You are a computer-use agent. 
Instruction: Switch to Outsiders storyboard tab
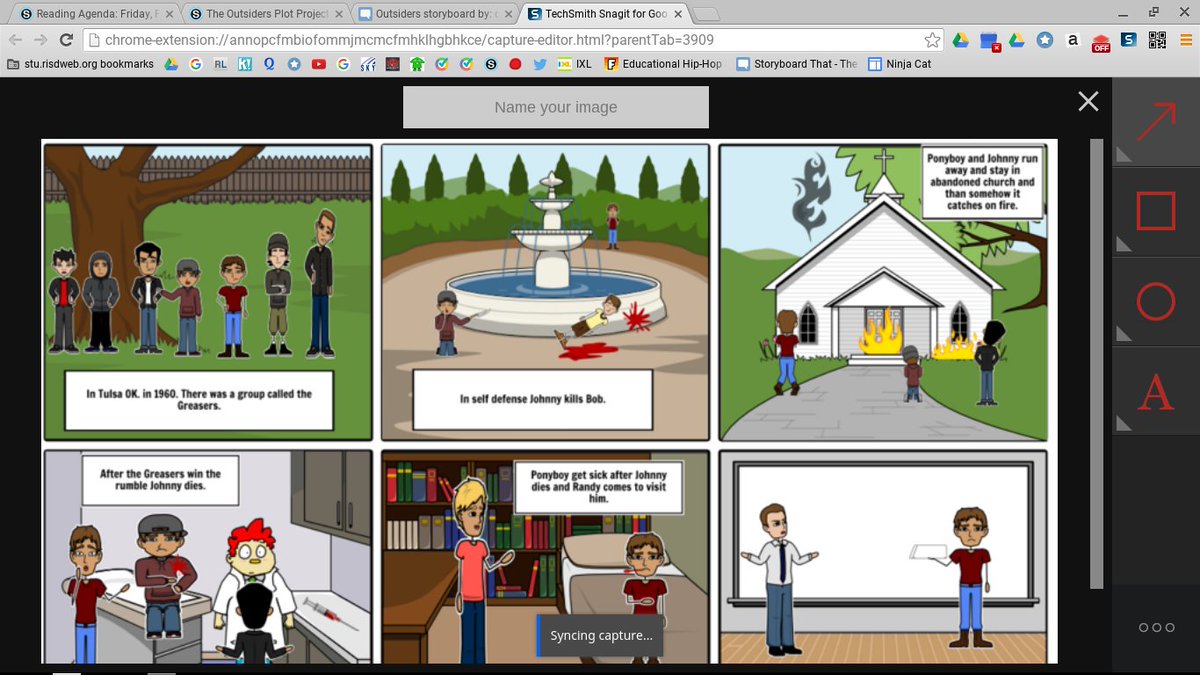435,14
